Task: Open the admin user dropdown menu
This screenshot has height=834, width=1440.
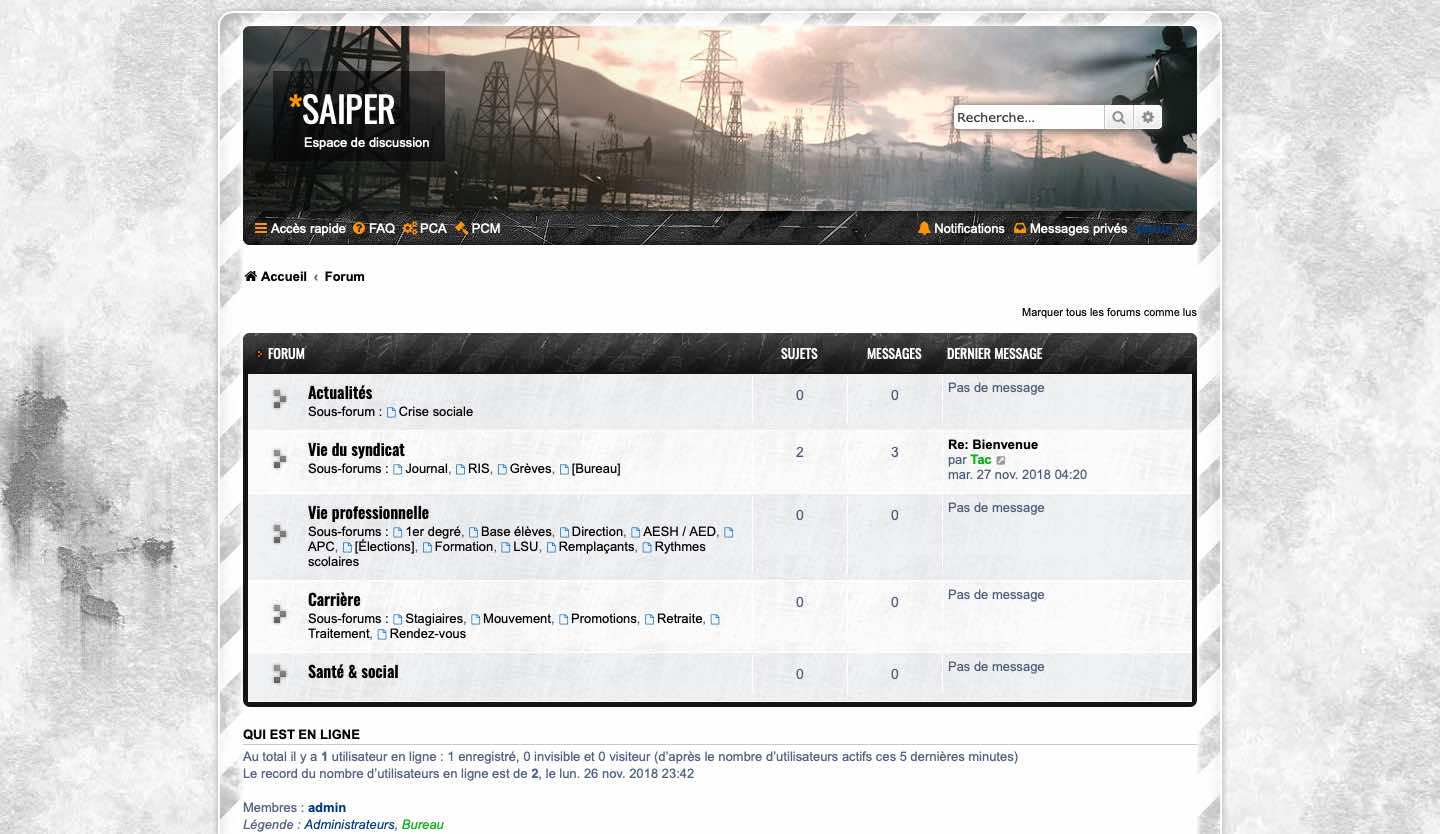Action: click(1164, 229)
